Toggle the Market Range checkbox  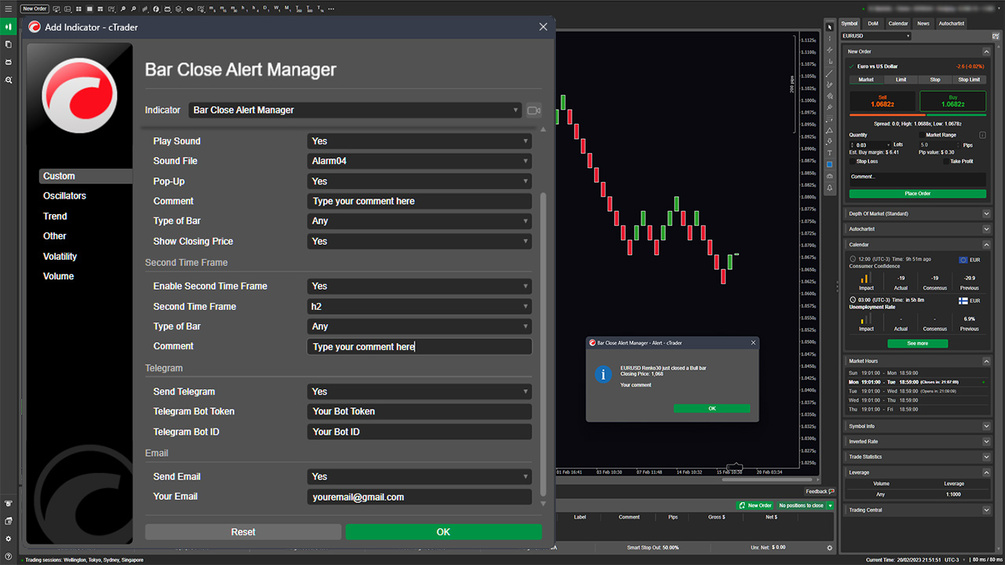(x=922, y=135)
